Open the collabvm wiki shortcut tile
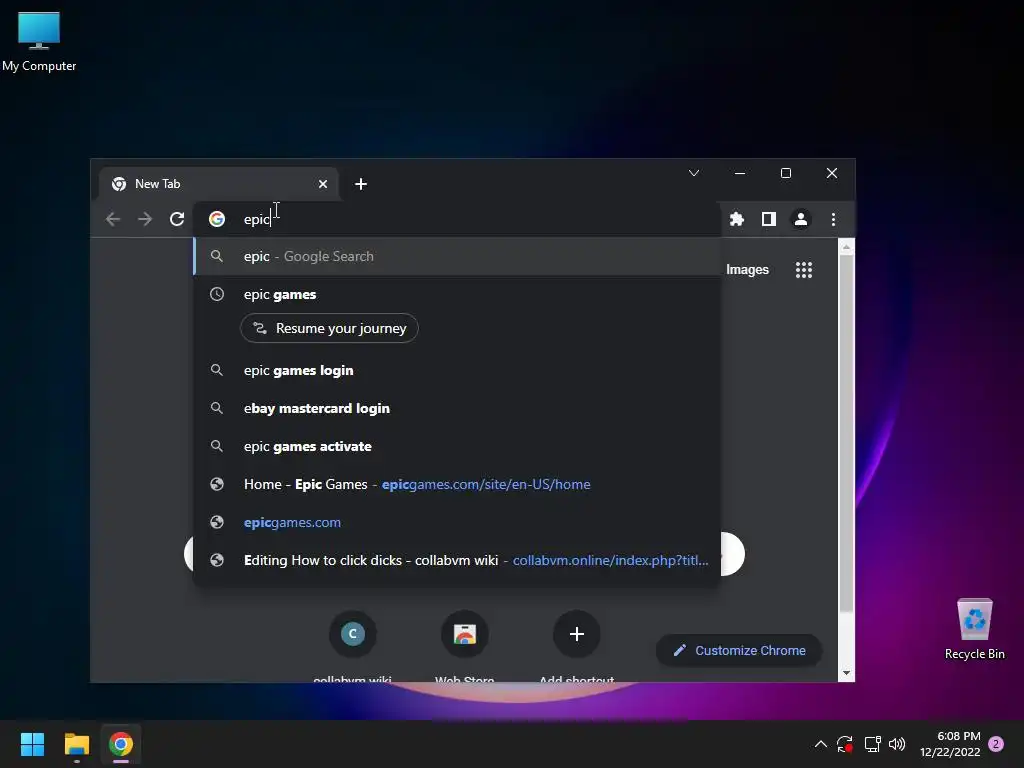 coord(353,647)
